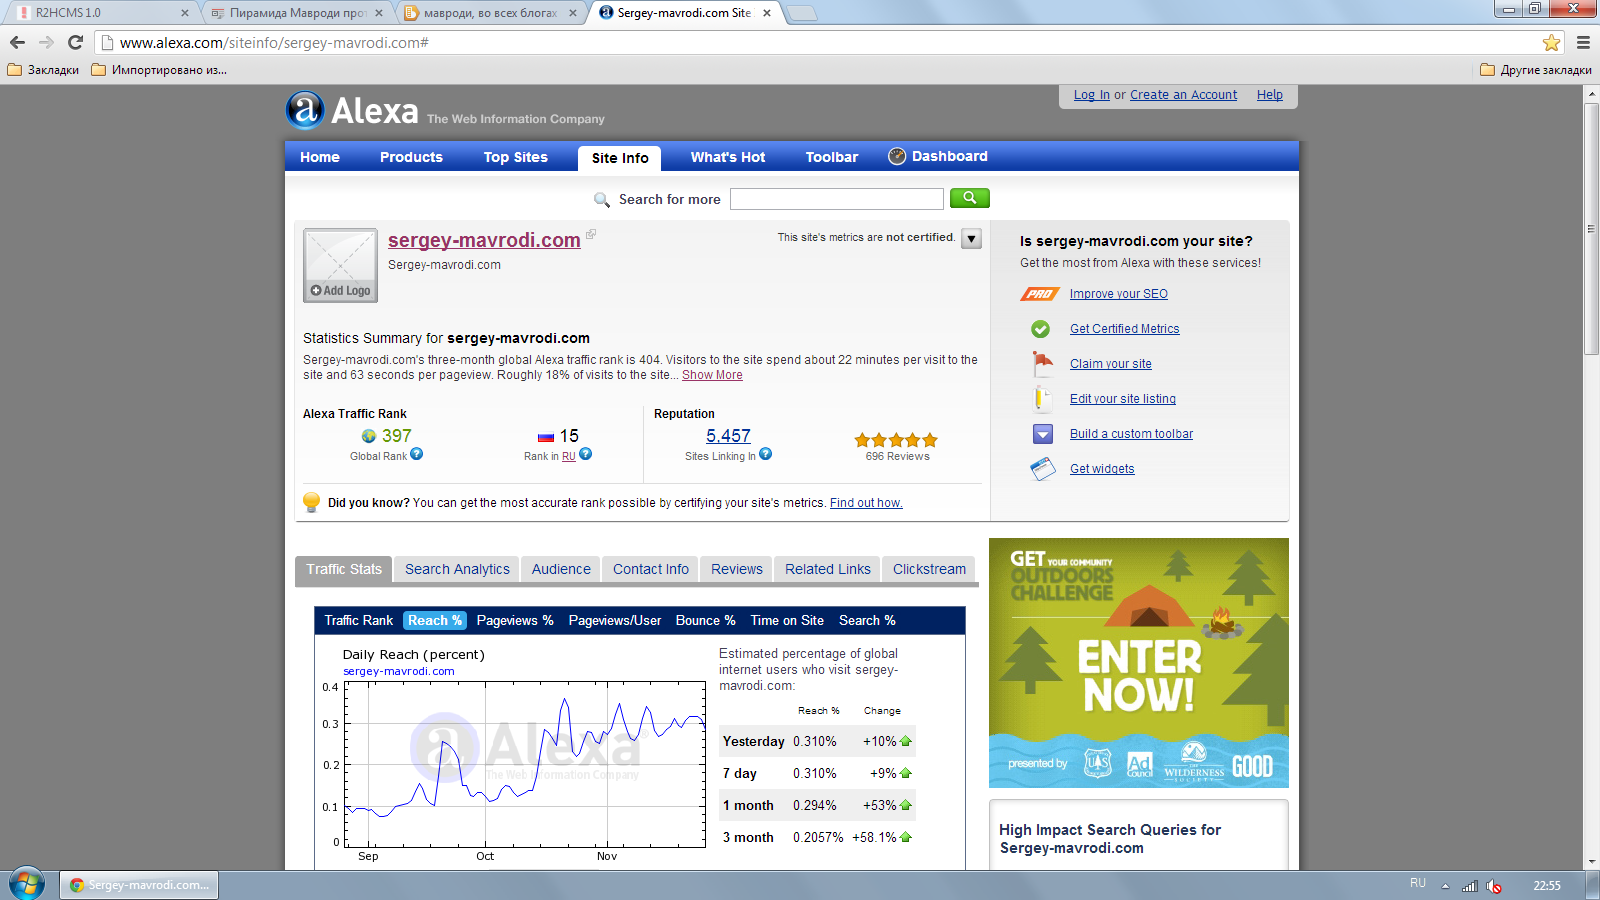Click Dashboard gauge icon in navigation

(897, 156)
